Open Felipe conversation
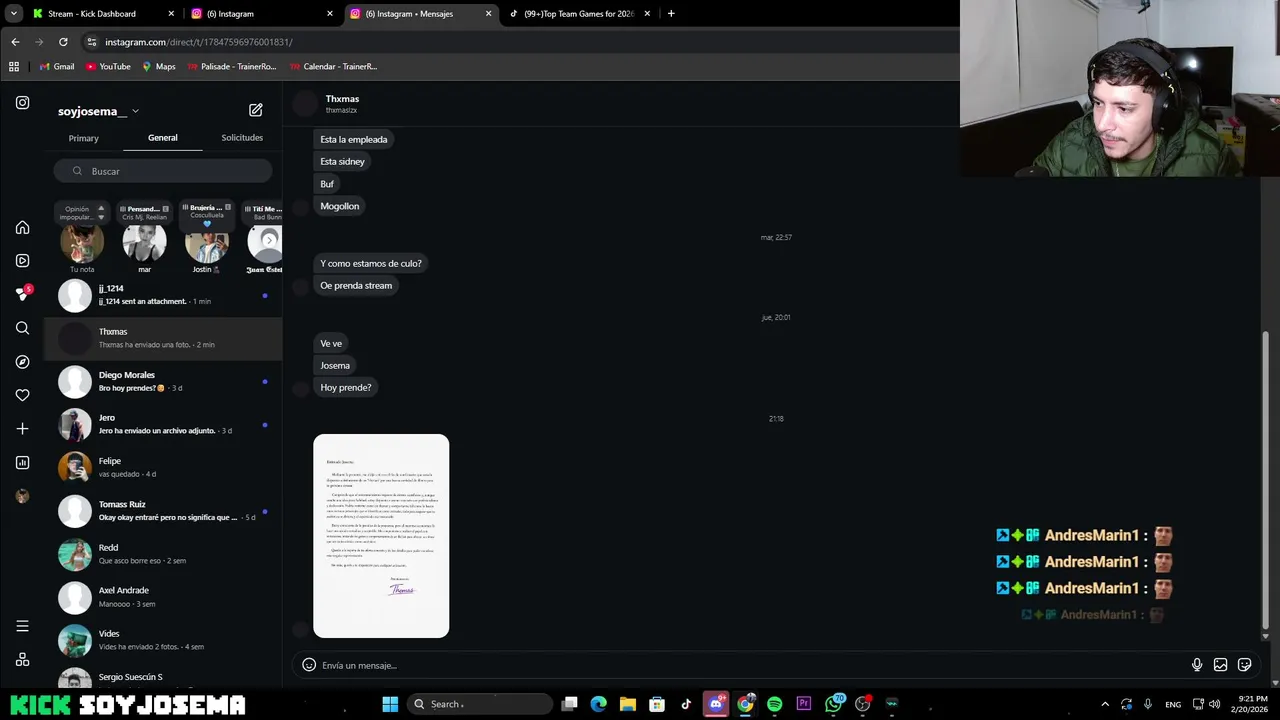Image resolution: width=1280 pixels, height=720 pixels. (164, 467)
